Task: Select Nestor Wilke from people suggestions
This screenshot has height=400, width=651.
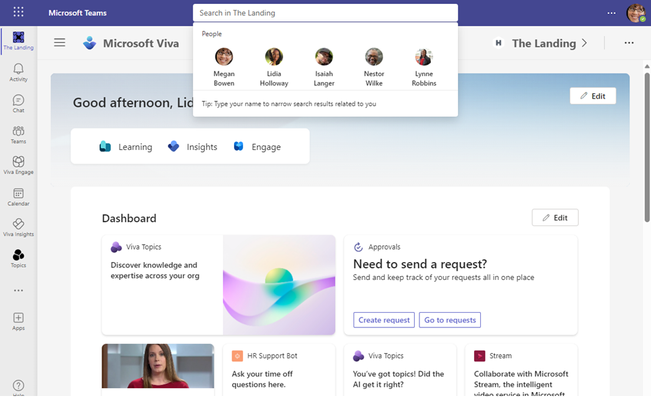Action: click(374, 67)
